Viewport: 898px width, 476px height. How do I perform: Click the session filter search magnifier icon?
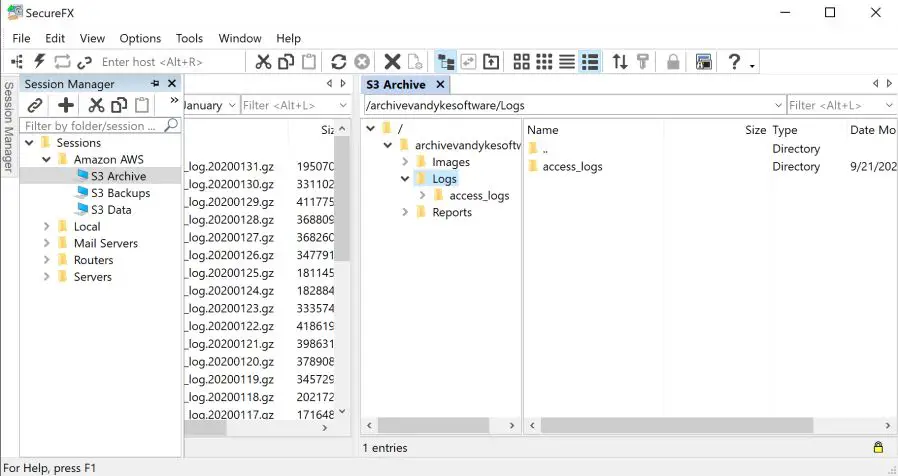tap(171, 125)
